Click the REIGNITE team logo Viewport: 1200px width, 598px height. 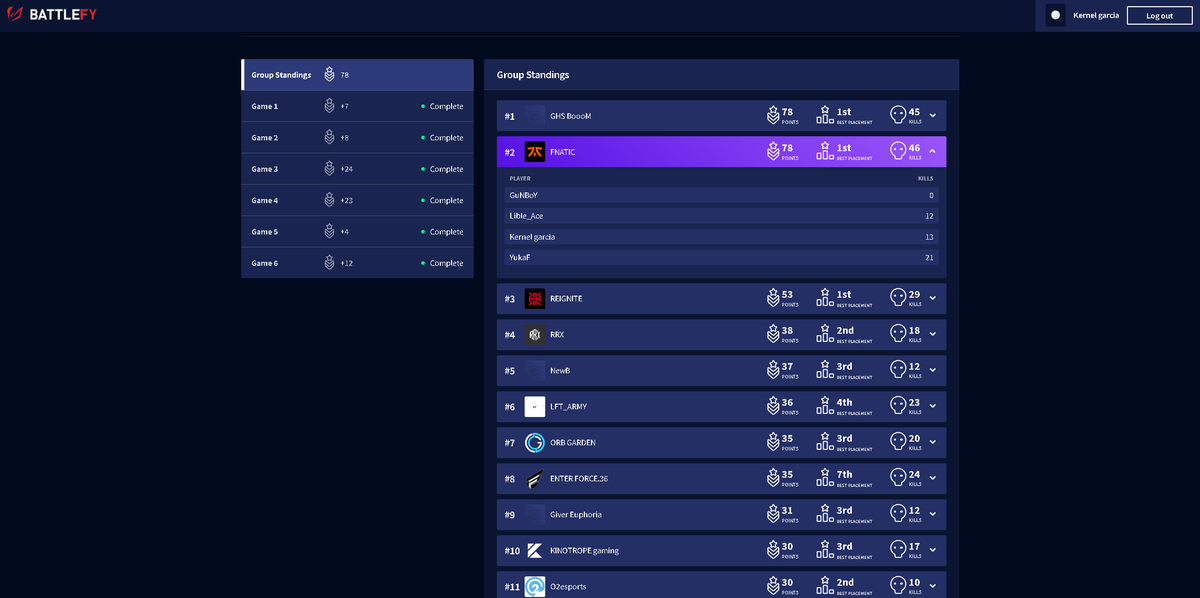[534, 298]
